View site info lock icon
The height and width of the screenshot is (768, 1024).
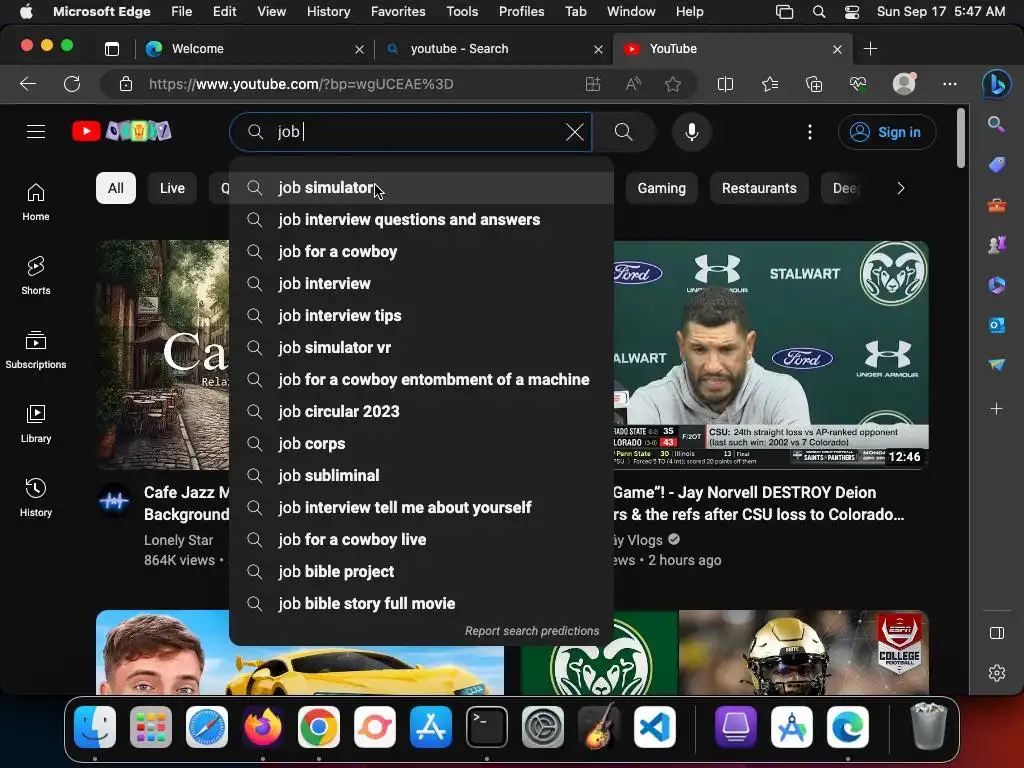[126, 84]
